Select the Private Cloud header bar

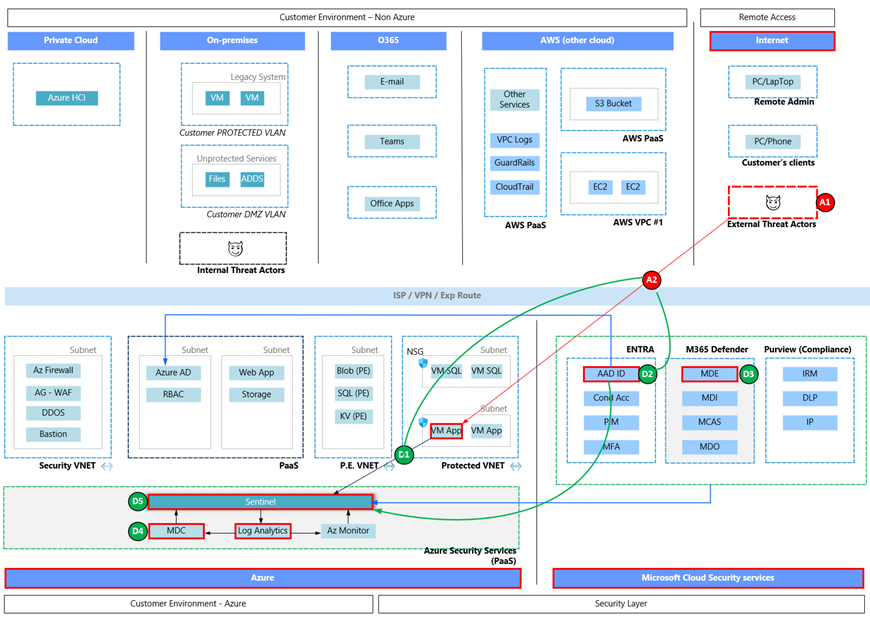(x=71, y=40)
